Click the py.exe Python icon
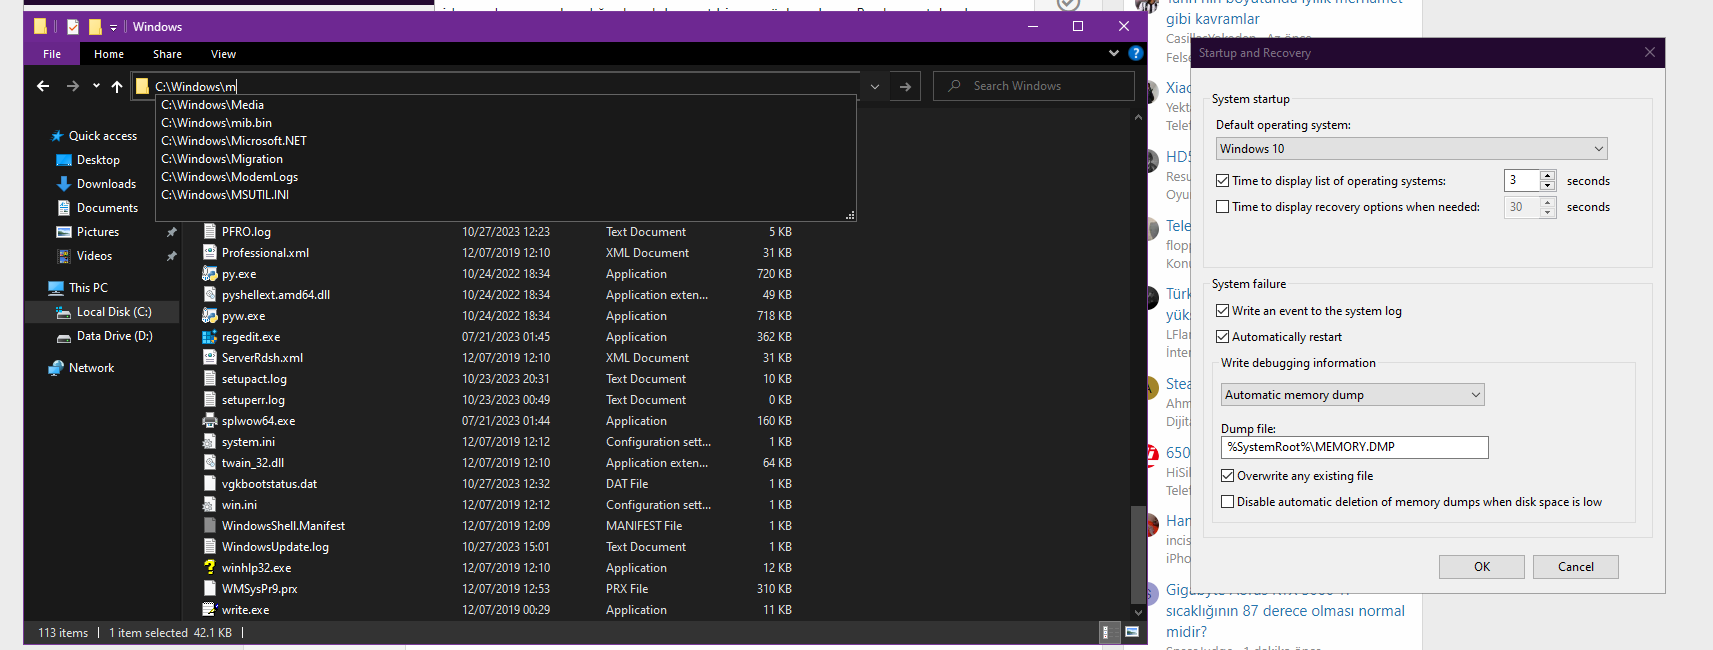Image resolution: width=1713 pixels, height=650 pixels. coord(210,274)
